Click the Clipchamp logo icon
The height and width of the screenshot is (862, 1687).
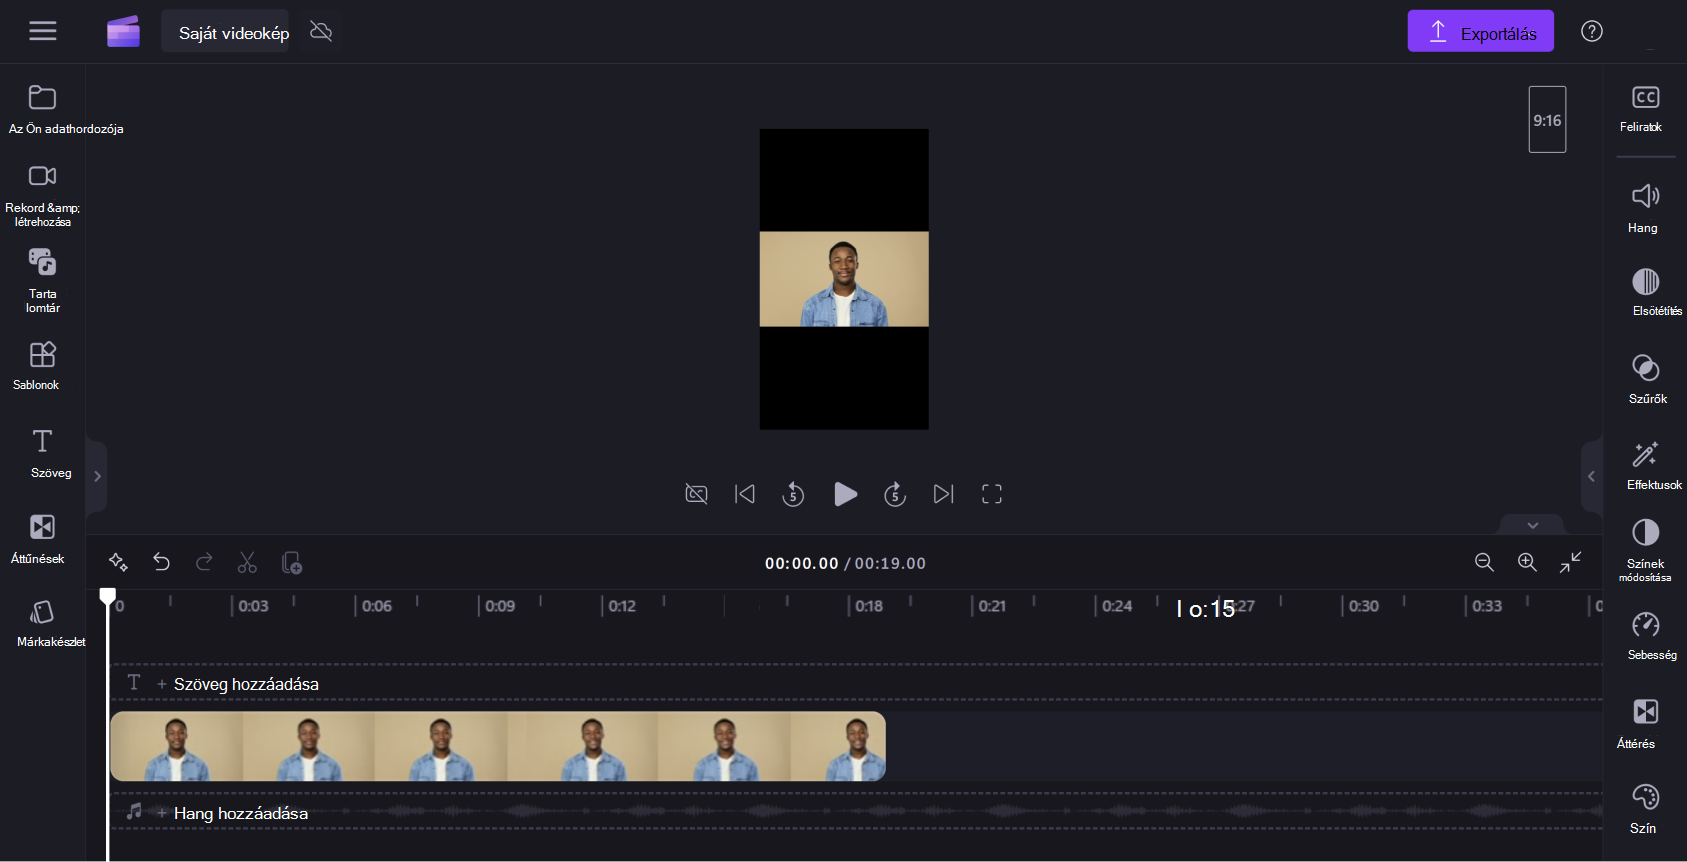click(x=123, y=32)
